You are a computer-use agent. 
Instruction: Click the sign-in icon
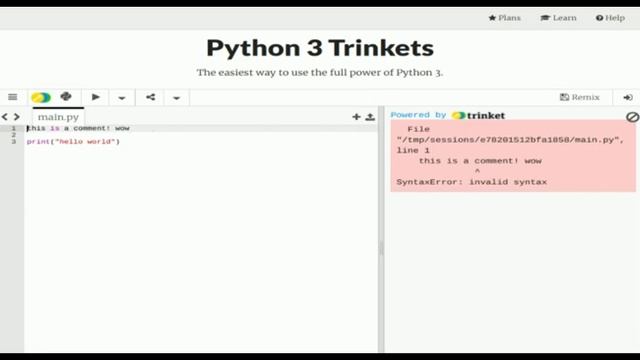pos(628,98)
